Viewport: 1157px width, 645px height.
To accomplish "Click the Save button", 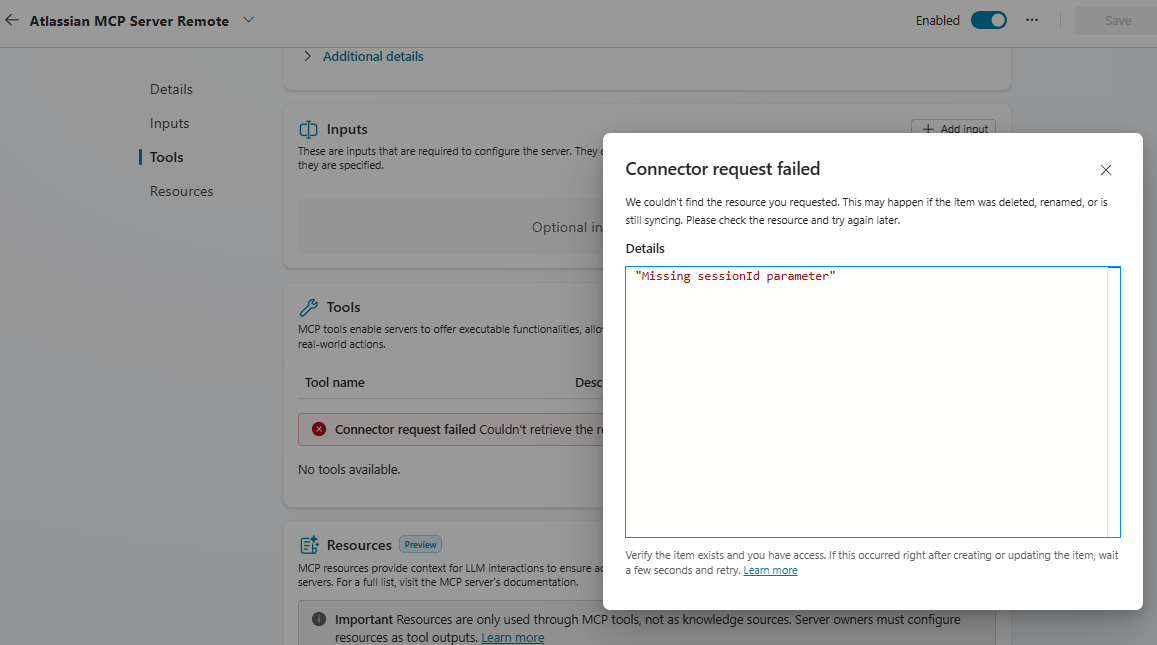I will click(1117, 21).
